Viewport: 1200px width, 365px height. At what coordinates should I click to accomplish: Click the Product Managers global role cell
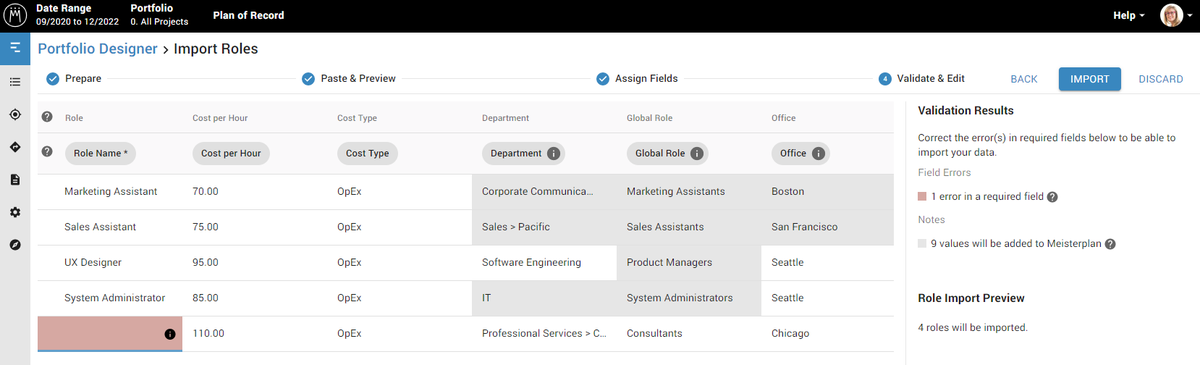pos(689,263)
